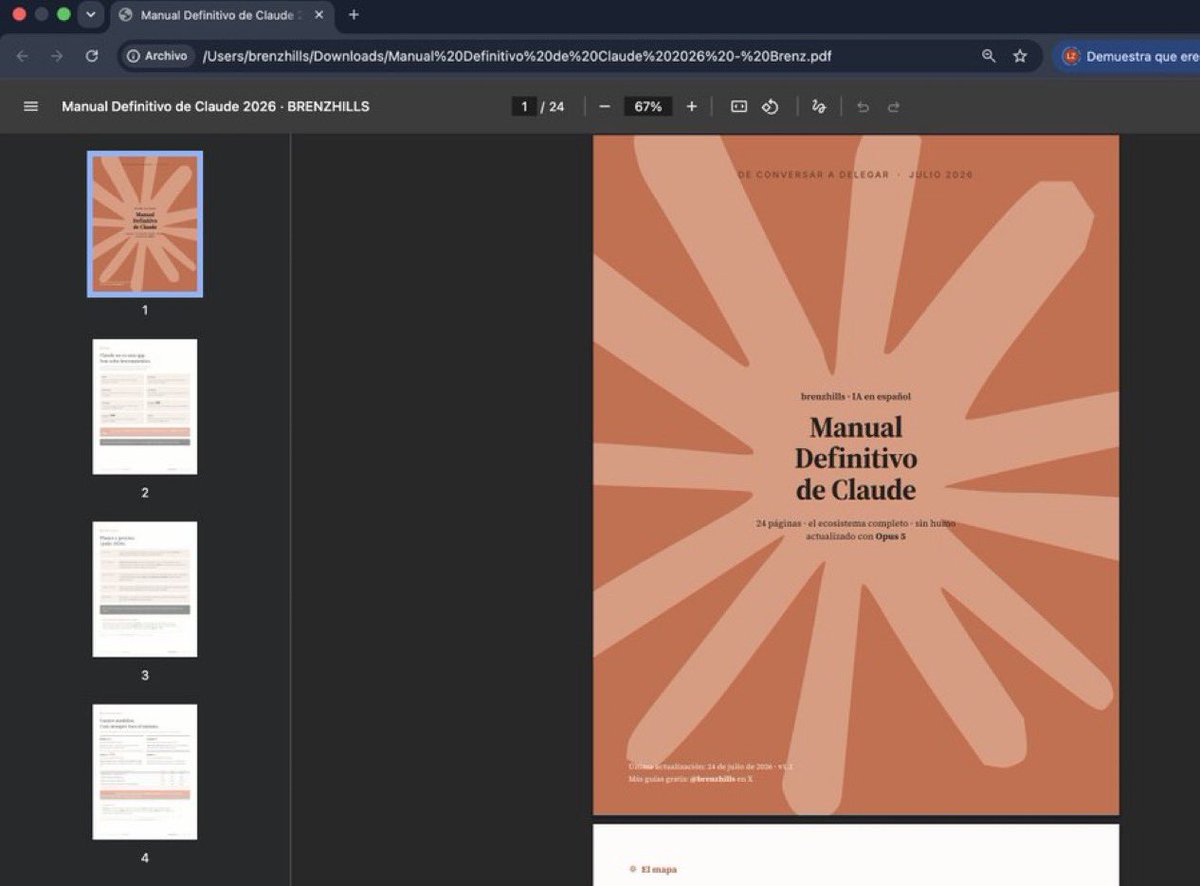
Task: Undo annotation in PDF toolbar
Action: coord(863,106)
